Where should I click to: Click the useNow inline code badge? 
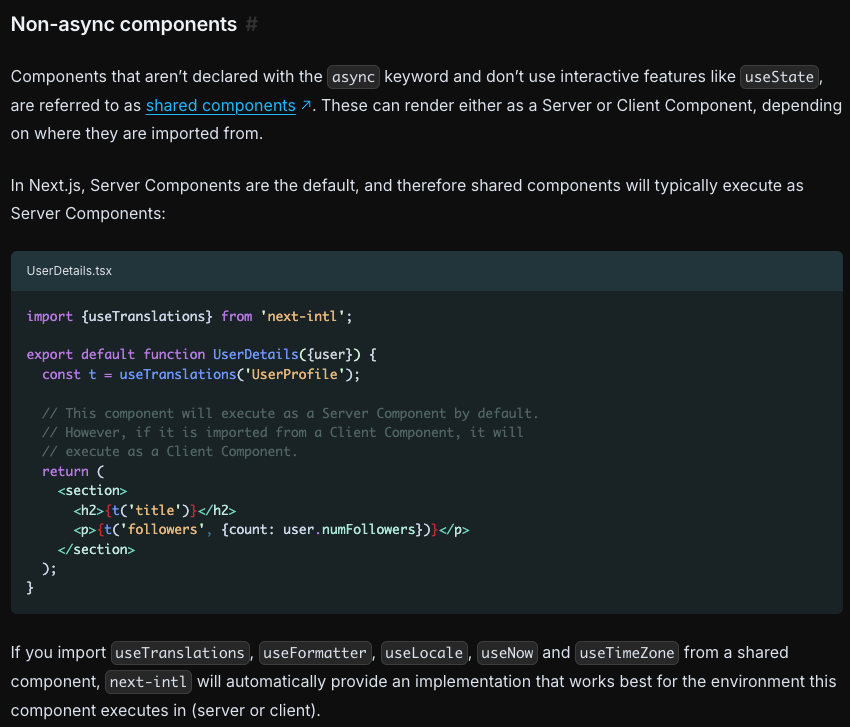point(507,653)
